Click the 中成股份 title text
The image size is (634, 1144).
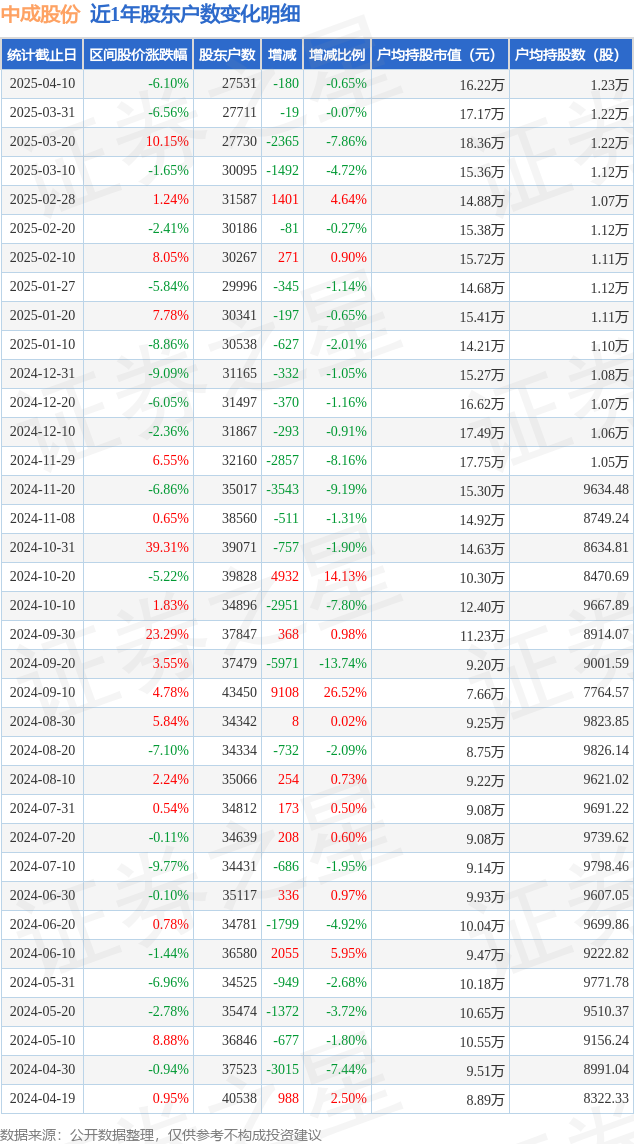[x=41, y=14]
